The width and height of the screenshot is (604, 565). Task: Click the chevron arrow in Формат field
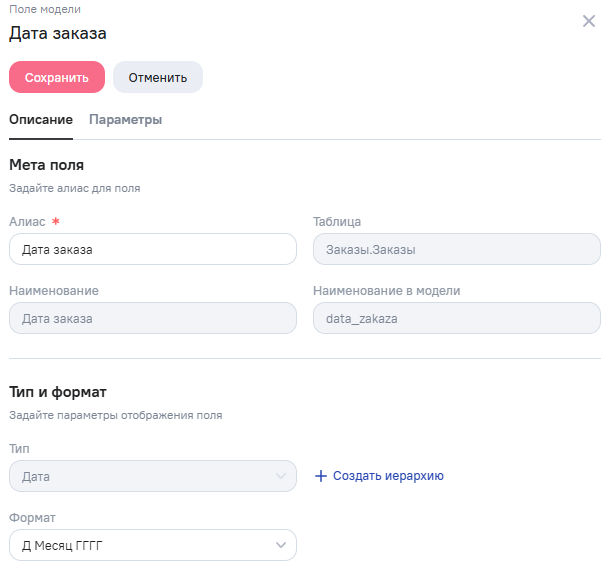(x=280, y=545)
